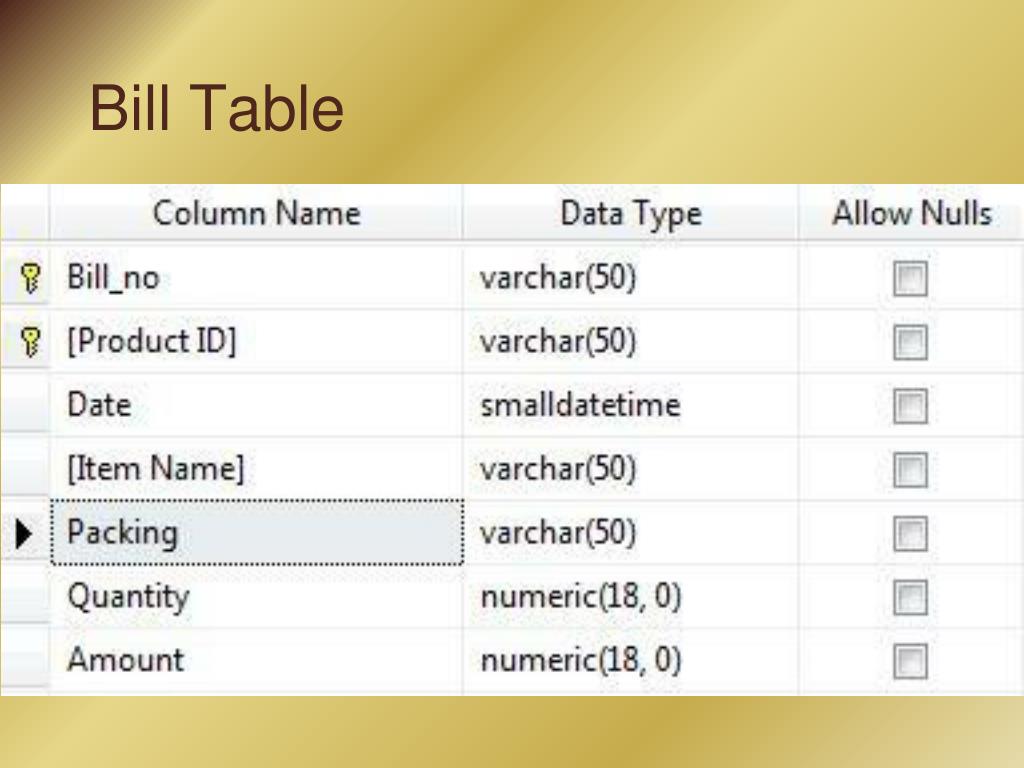Click the Allow Nulls column header

pyautogui.click(x=911, y=213)
